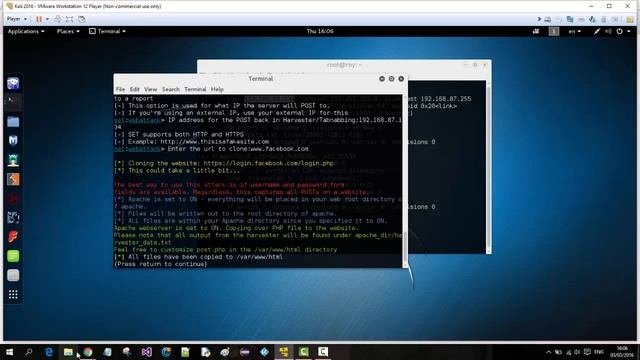
Task: Open the Edit menu in Terminal window
Action: [x=135, y=89]
